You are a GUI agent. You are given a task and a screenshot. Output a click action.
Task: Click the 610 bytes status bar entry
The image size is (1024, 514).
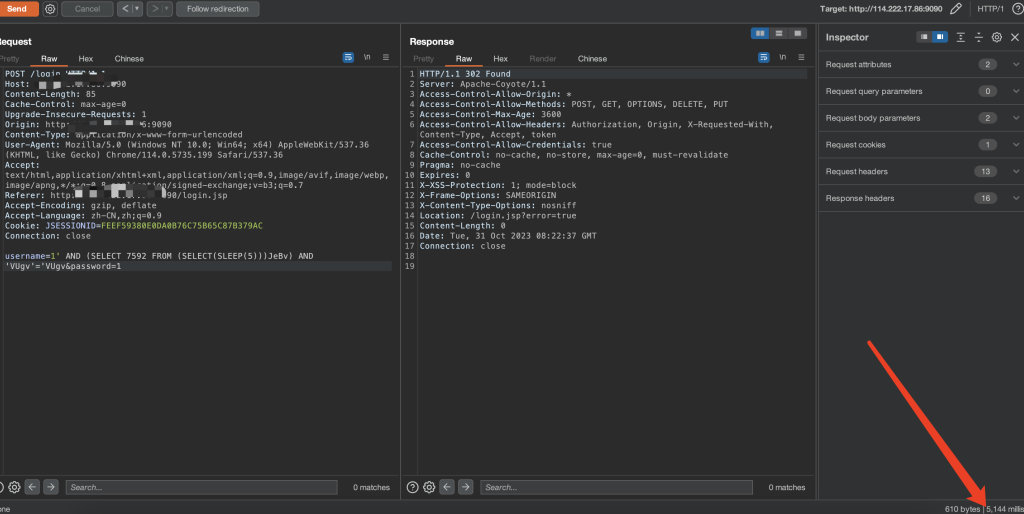(x=962, y=509)
